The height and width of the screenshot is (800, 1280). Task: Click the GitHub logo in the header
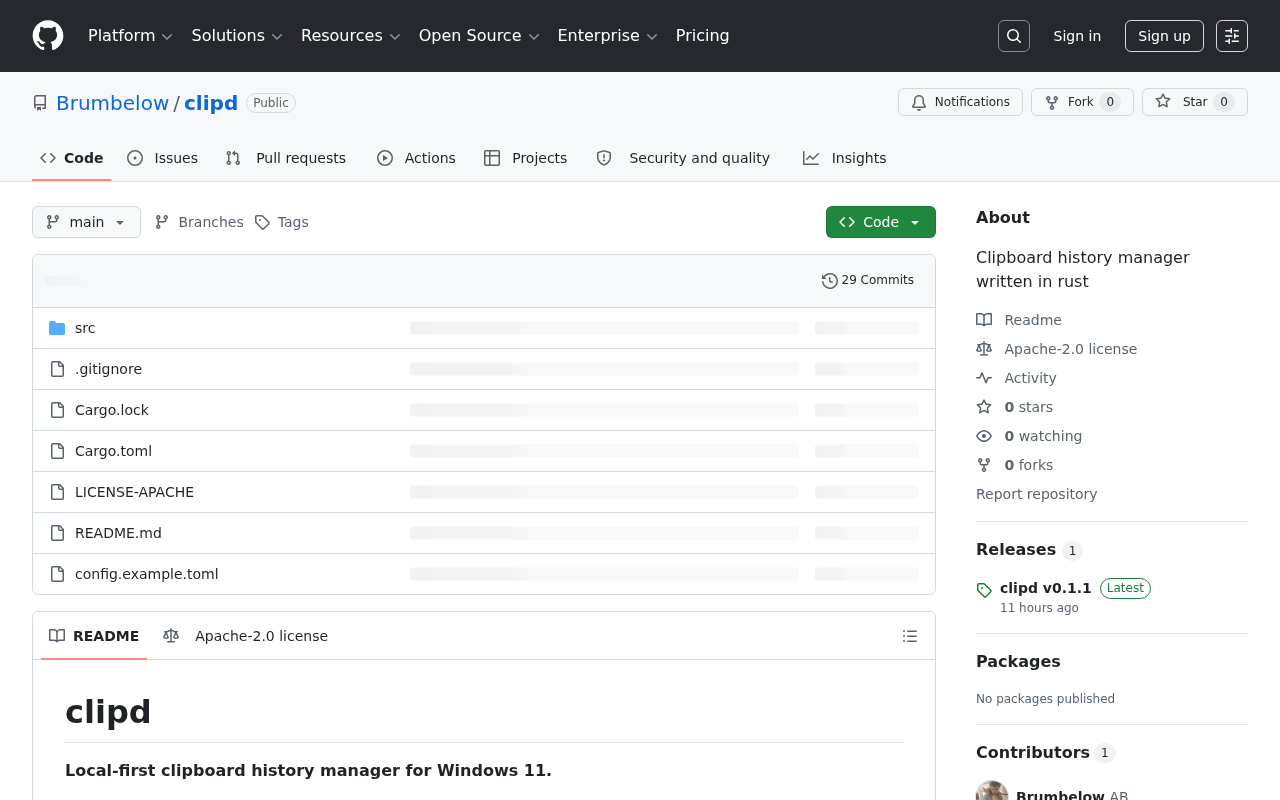coord(48,36)
